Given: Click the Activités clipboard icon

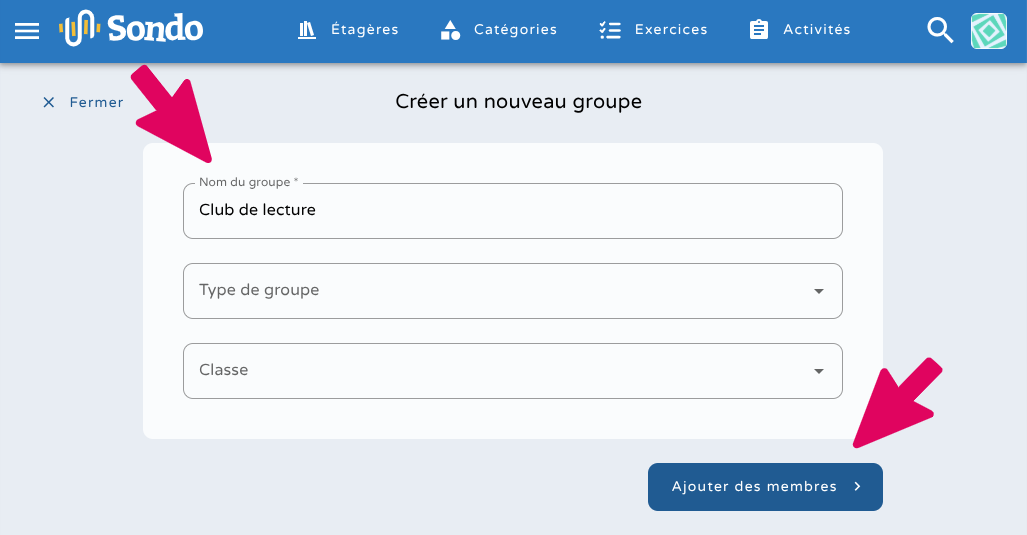Looking at the screenshot, I should pyautogui.click(x=759, y=30).
